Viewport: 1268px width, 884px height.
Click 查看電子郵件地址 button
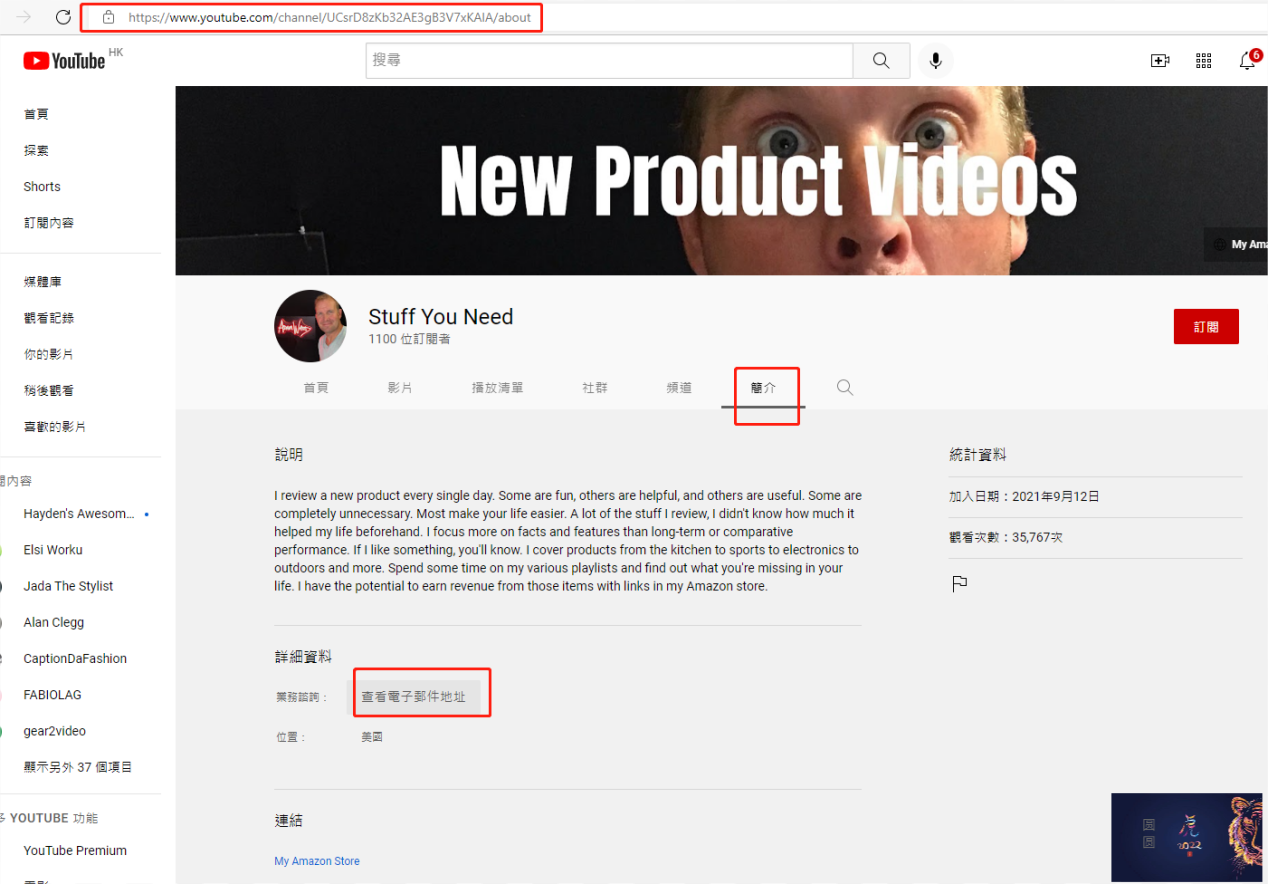pos(414,697)
